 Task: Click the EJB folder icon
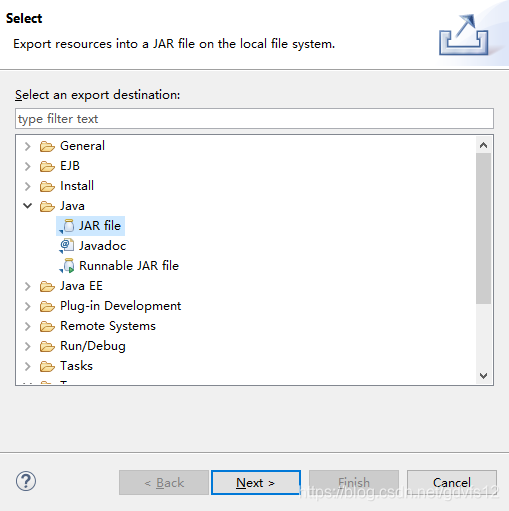[x=47, y=166]
